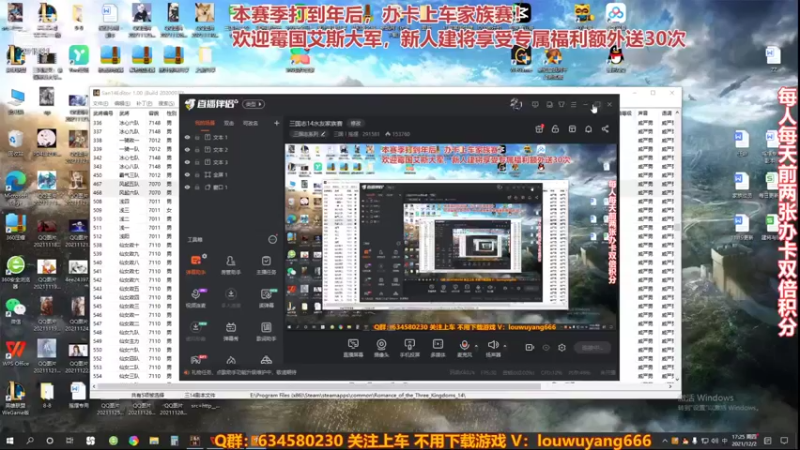This screenshot has height=450, width=800.
Task: Click the 修改 button beside stream title
Action: (356, 123)
